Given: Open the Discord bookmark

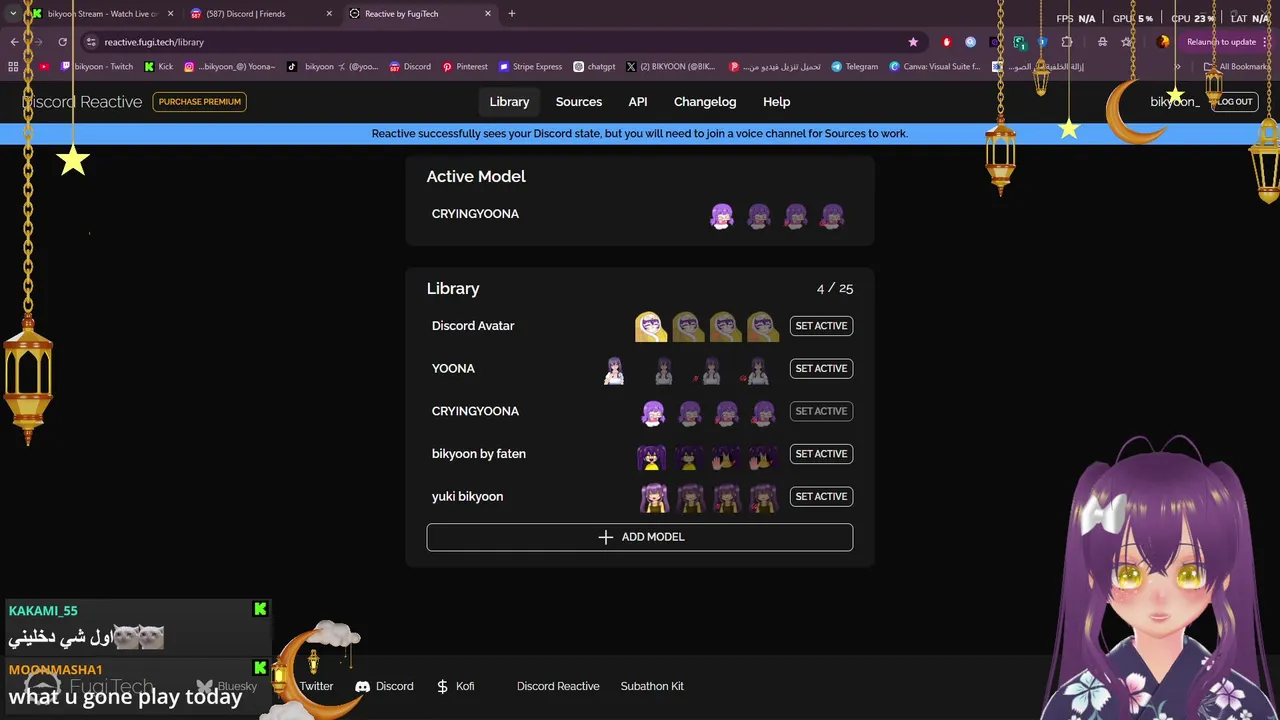Looking at the screenshot, I should click(410, 67).
